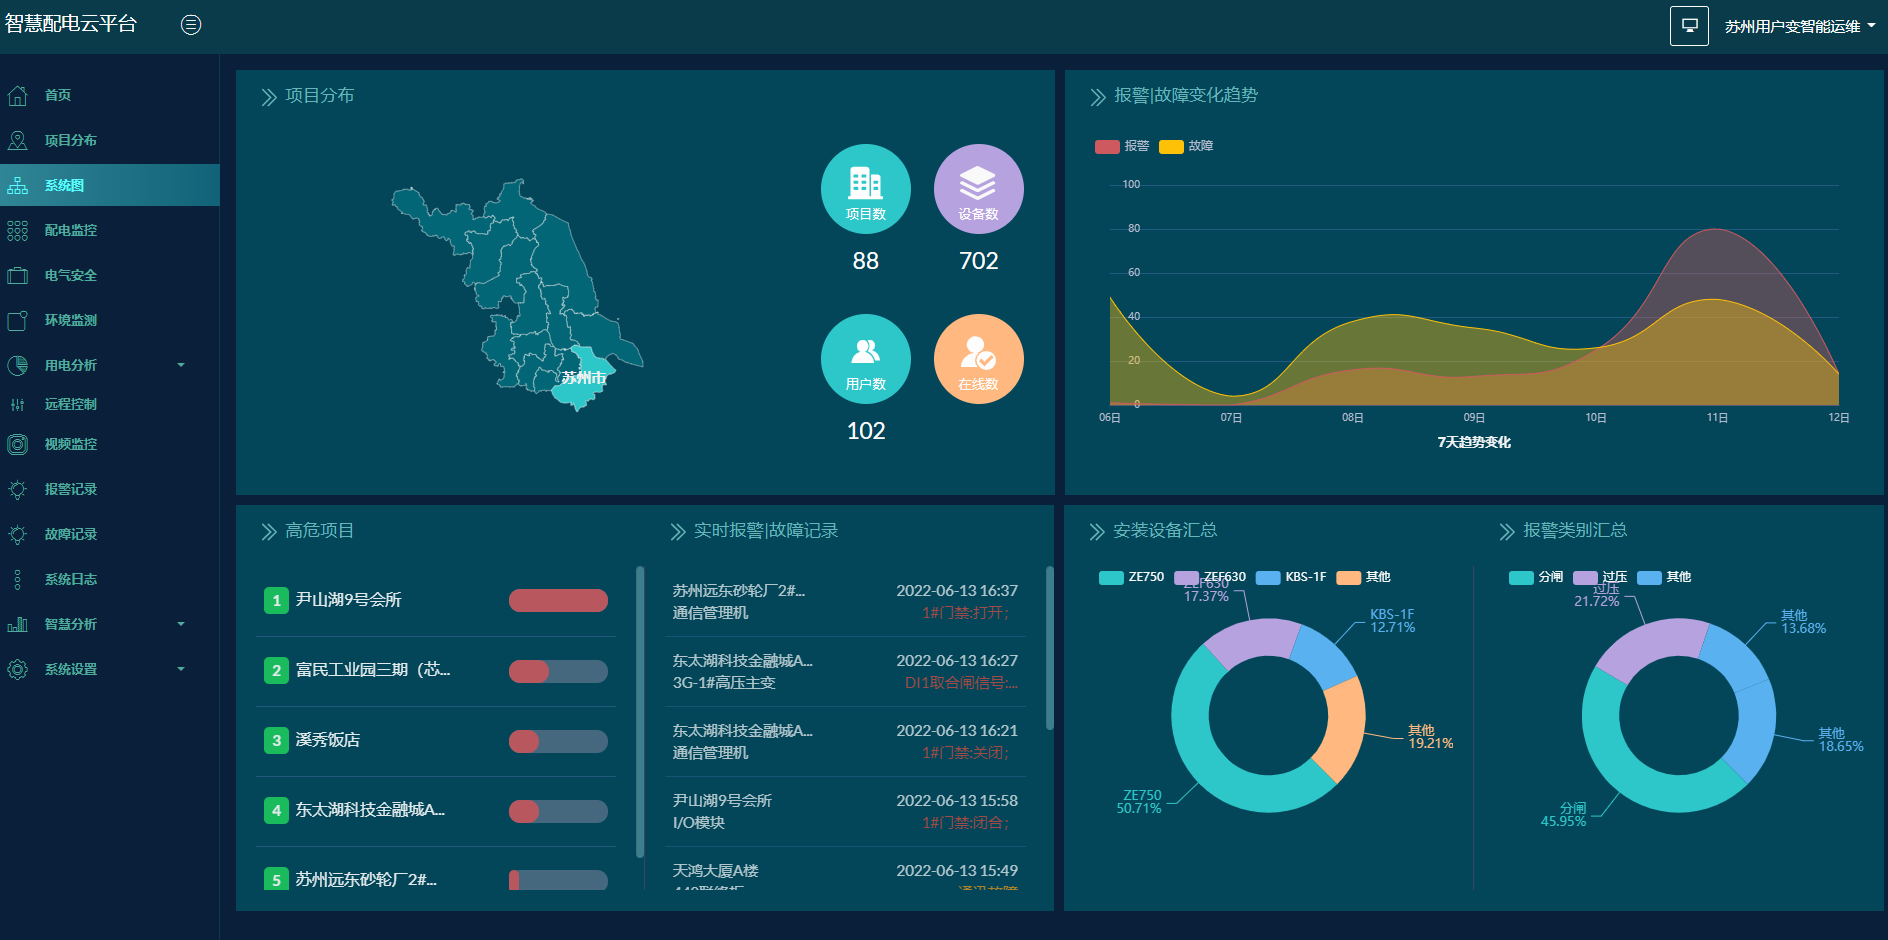
Task: Click the 溪秀饭店 risk progress bar
Action: pyautogui.click(x=558, y=741)
